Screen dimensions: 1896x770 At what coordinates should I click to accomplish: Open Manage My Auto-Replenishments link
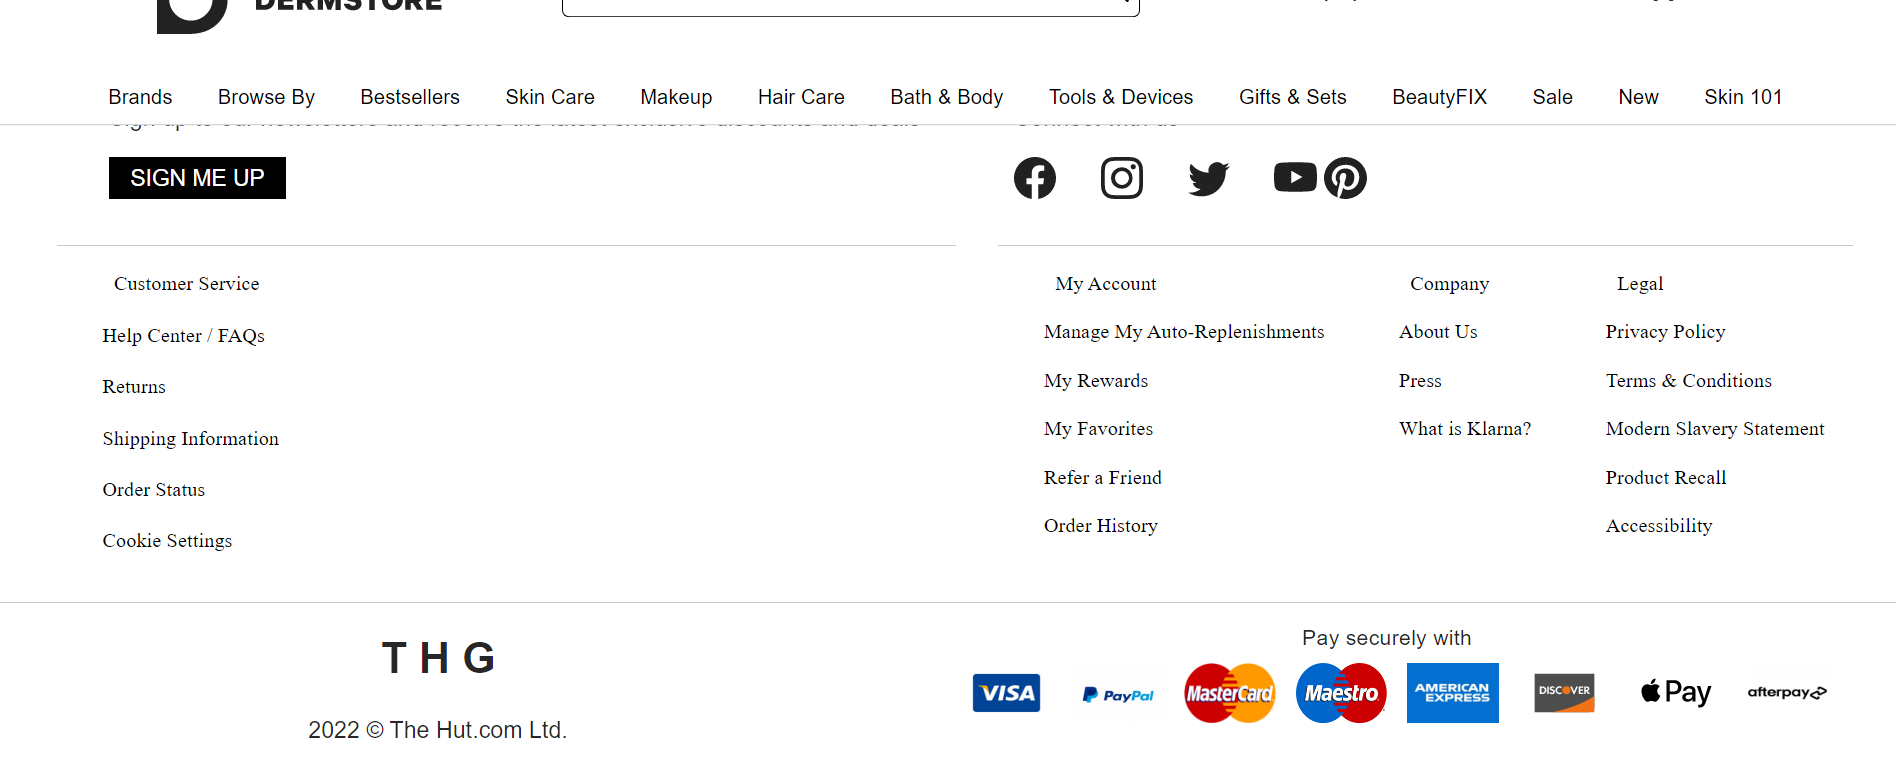coord(1184,332)
